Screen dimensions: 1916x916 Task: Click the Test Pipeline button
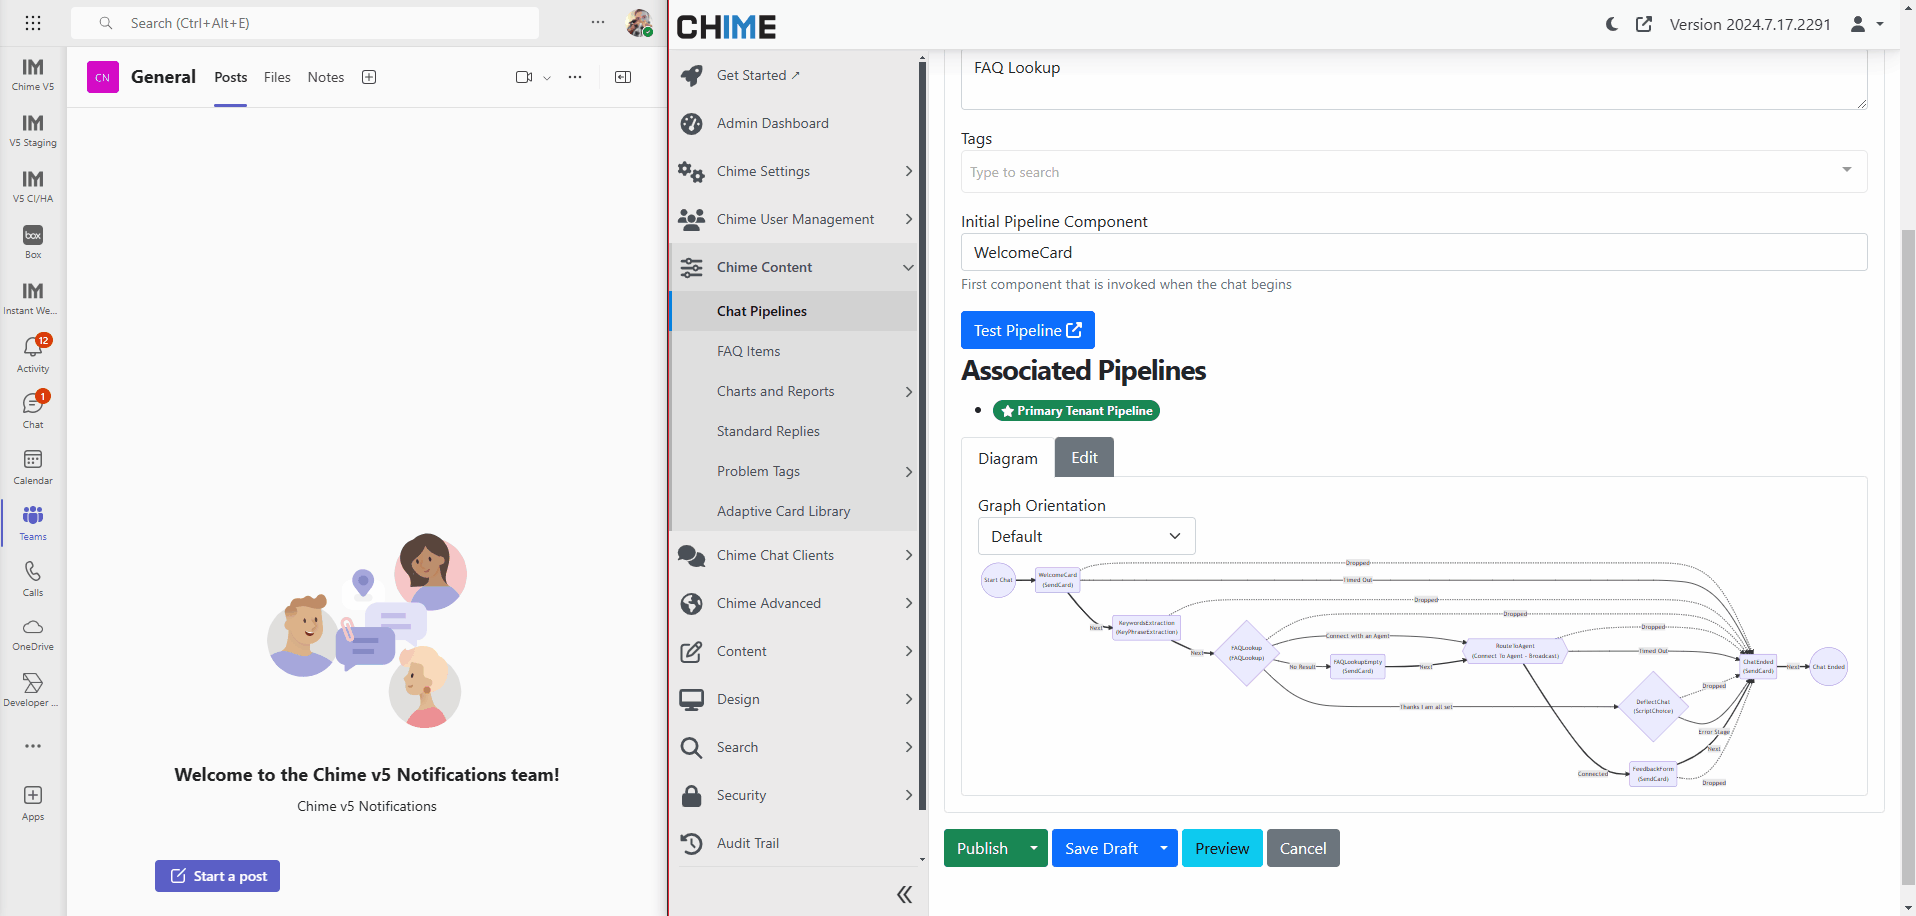pyautogui.click(x=1028, y=330)
